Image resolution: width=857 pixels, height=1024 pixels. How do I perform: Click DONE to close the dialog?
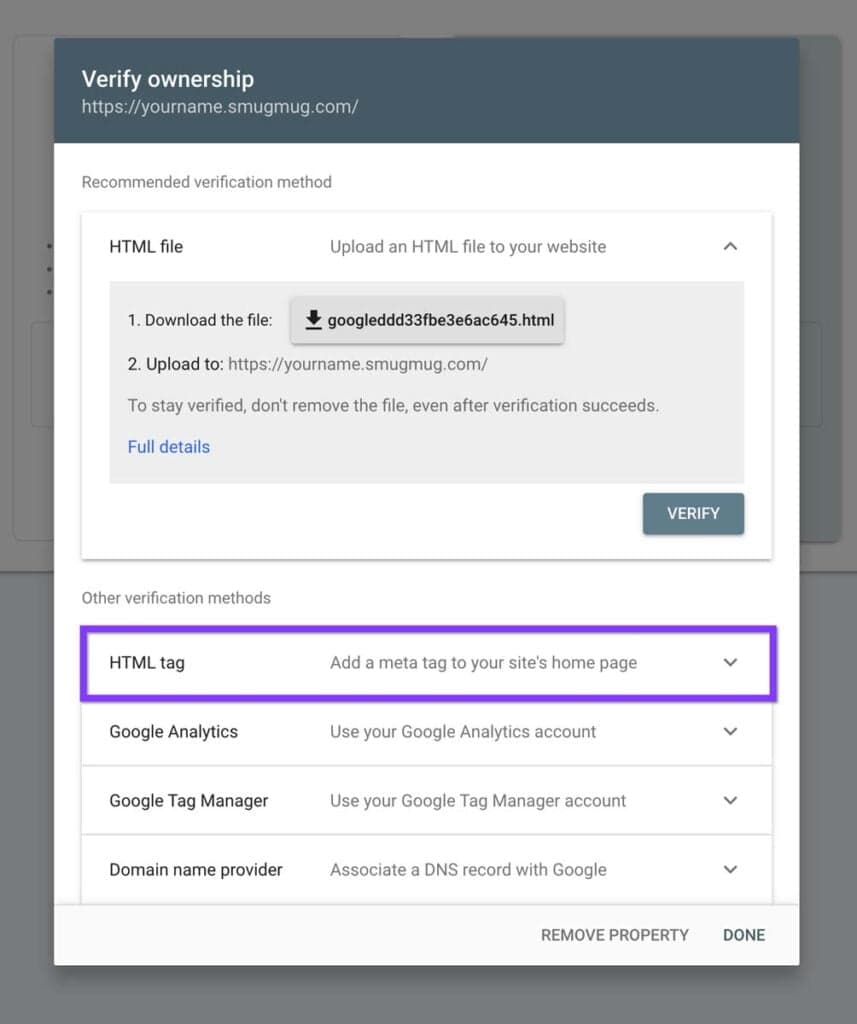point(743,934)
